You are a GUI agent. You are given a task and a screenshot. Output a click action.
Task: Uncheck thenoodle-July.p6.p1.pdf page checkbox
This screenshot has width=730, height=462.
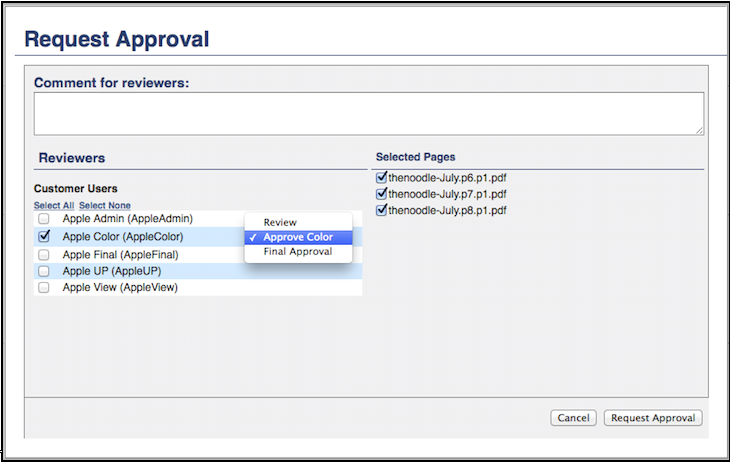point(381,178)
